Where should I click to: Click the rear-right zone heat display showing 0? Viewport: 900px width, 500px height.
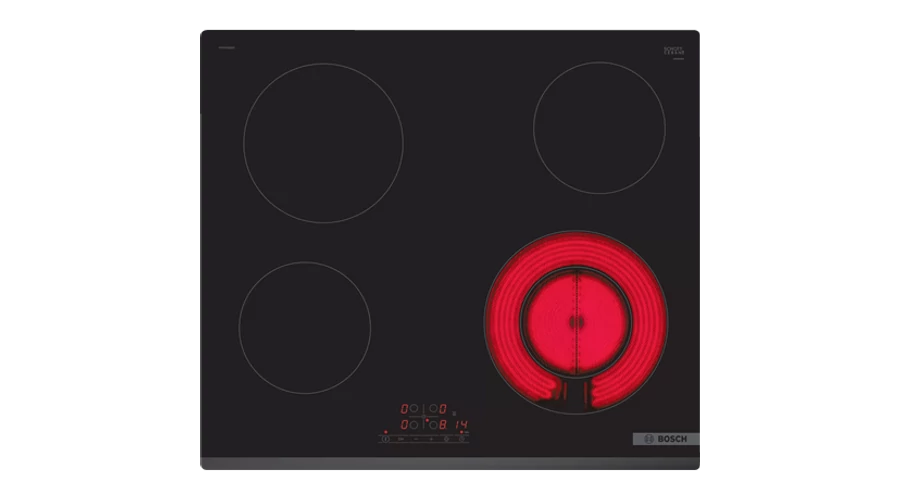click(443, 409)
